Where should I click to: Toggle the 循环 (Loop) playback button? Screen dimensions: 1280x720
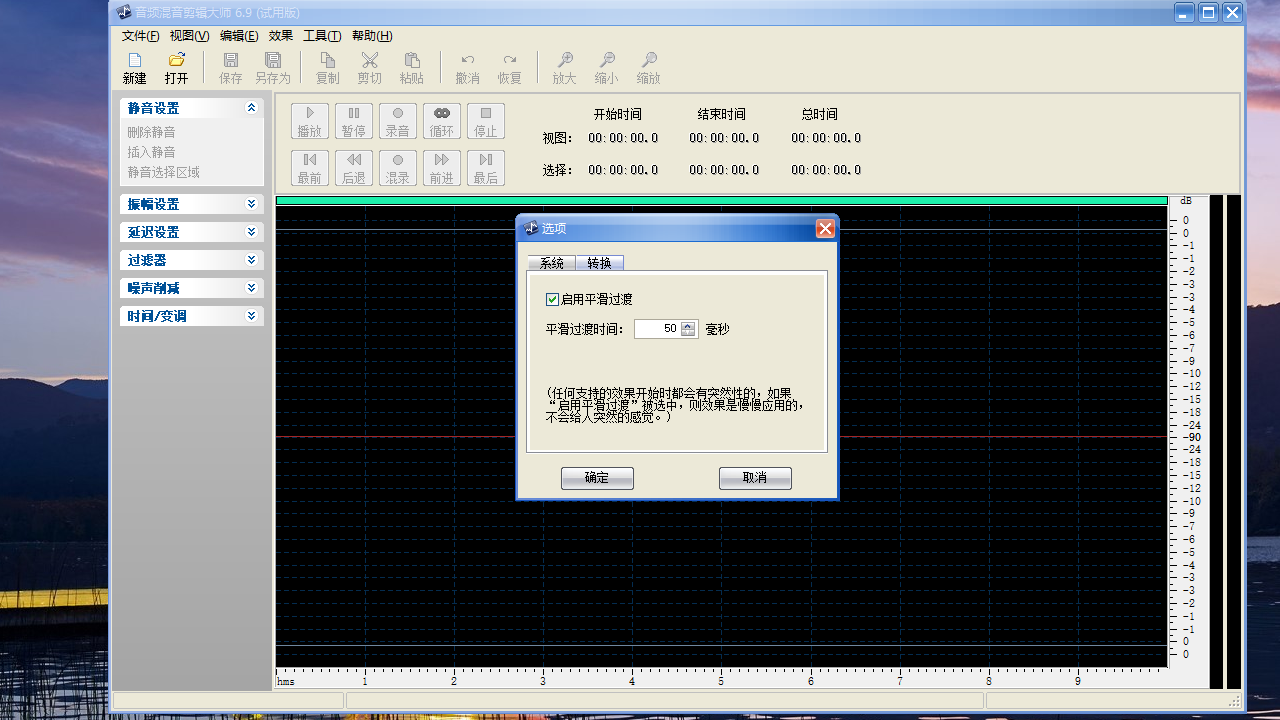tap(441, 121)
